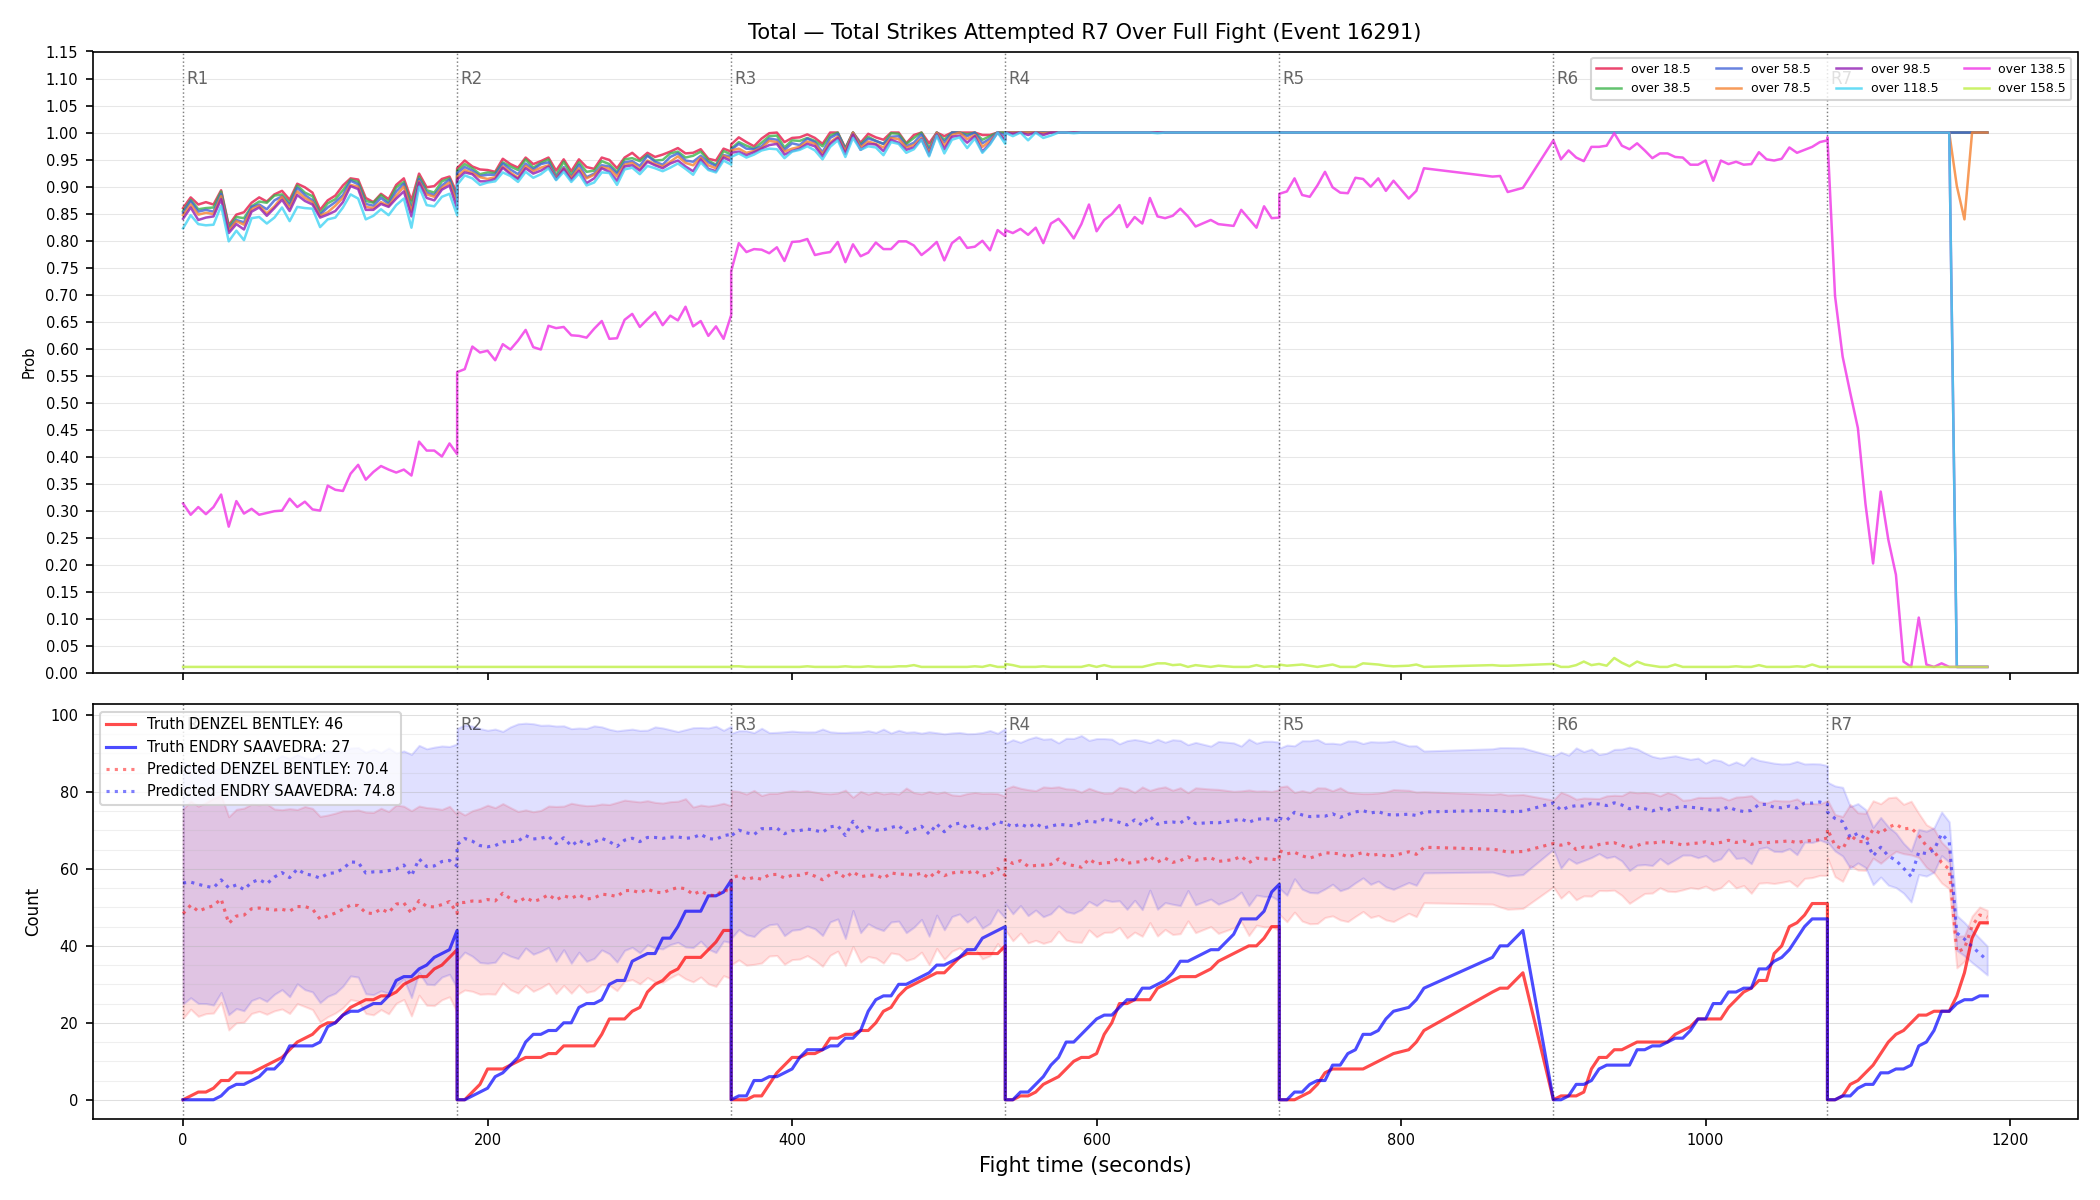Click the Count axis tick label 20
Viewport: 2100px width, 1200px height.
pos(69,1023)
